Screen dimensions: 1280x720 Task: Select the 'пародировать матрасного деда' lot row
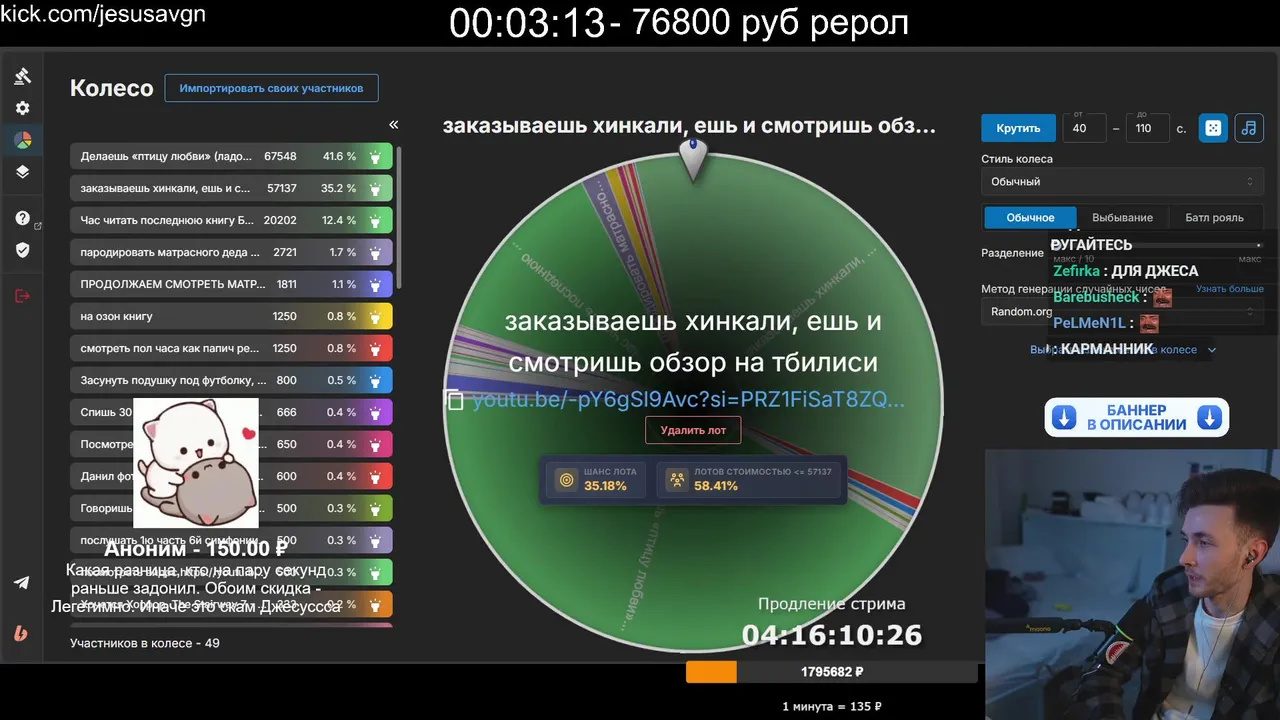(231, 253)
